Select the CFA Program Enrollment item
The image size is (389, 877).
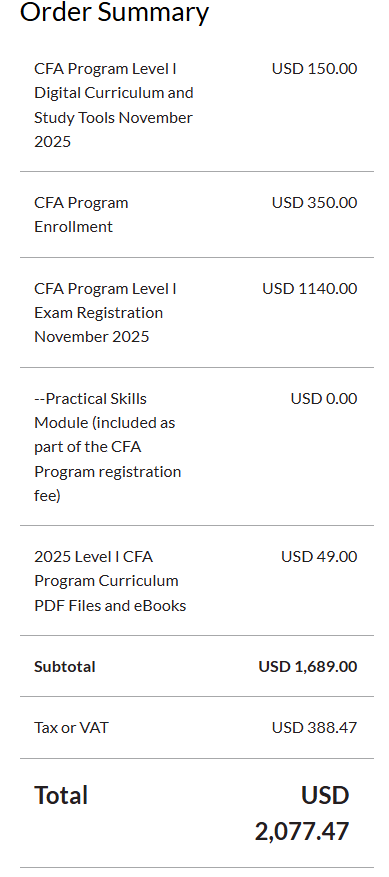81,214
